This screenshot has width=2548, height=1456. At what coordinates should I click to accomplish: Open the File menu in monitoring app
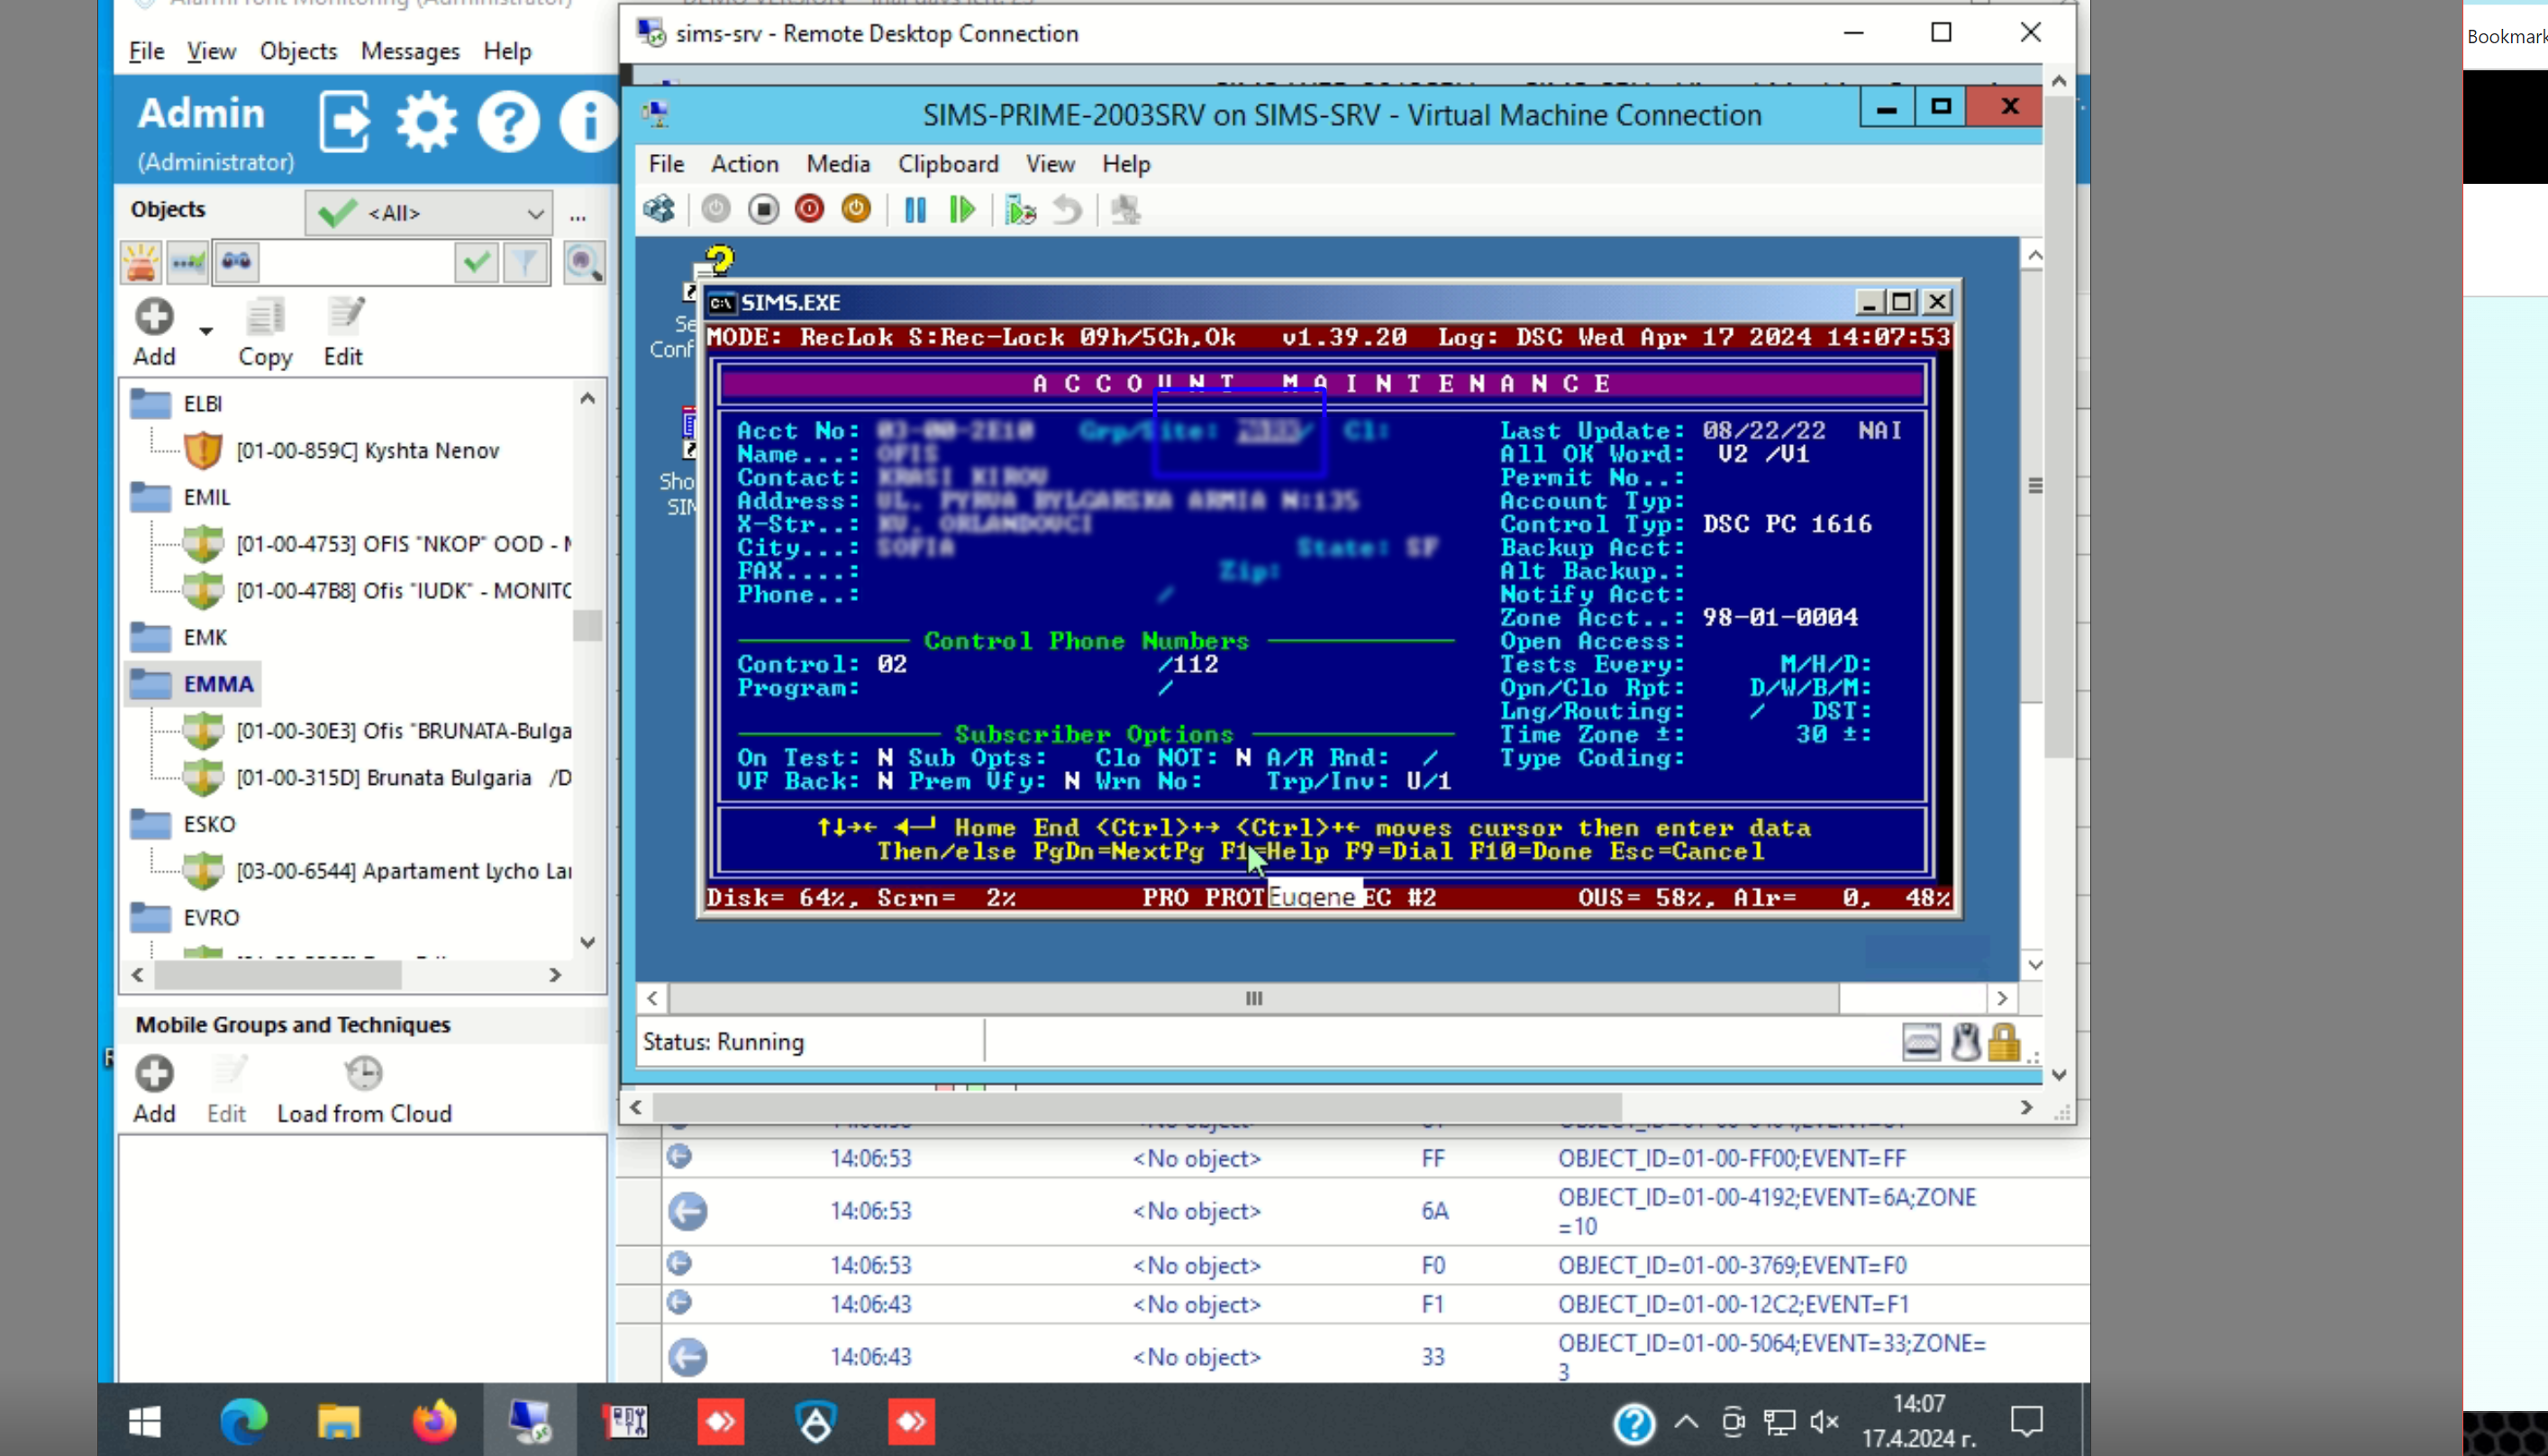pyautogui.click(x=146, y=51)
